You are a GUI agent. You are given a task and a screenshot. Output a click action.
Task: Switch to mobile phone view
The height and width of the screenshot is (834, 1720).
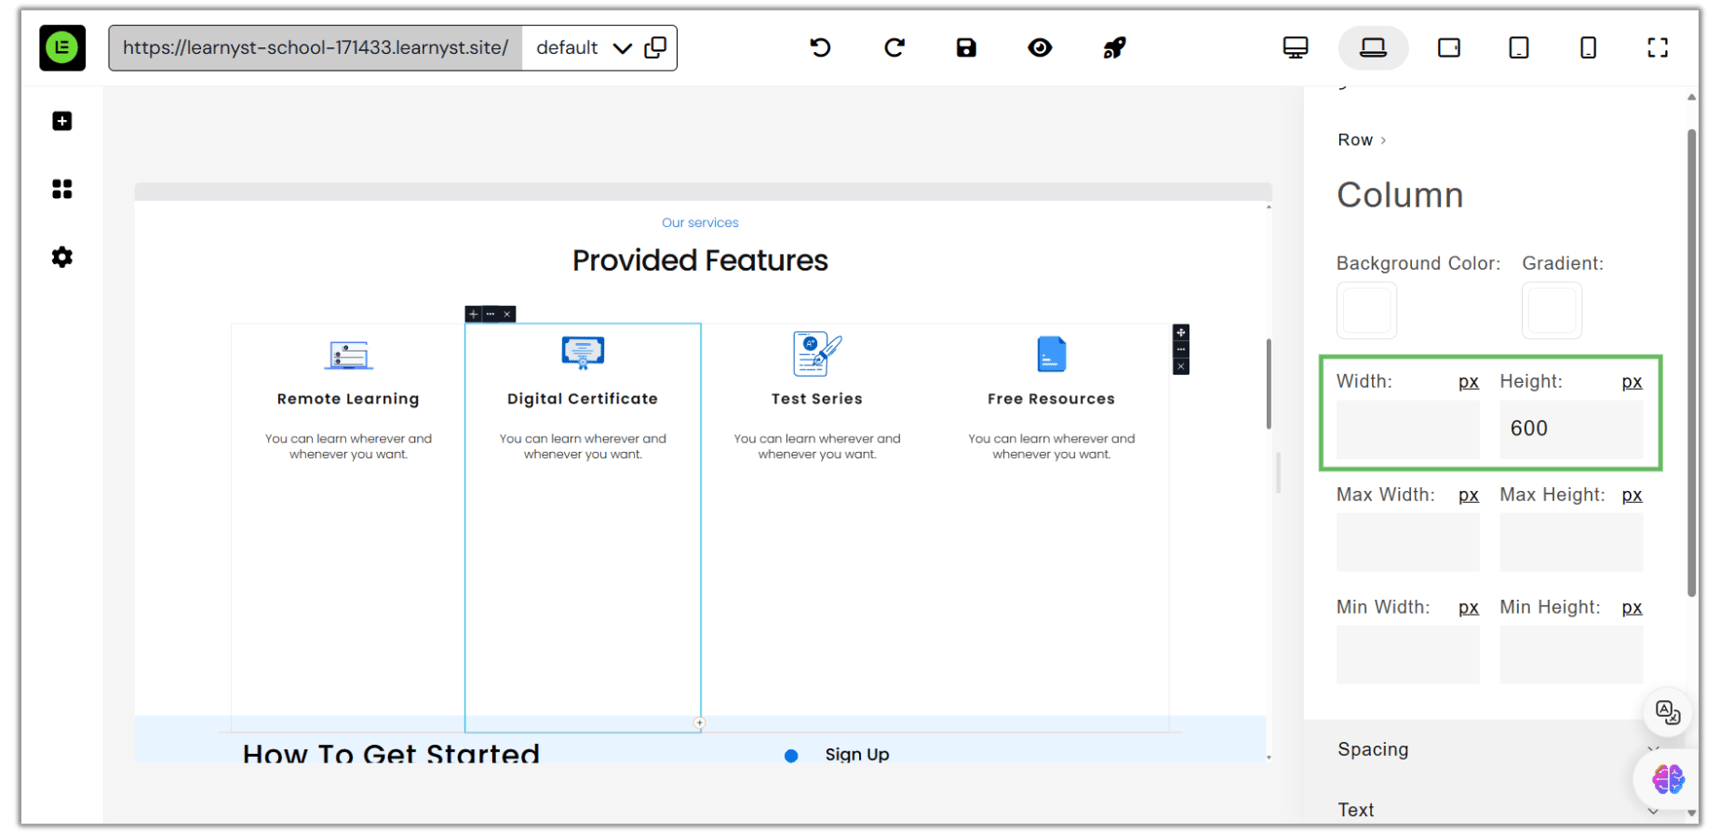tap(1588, 48)
